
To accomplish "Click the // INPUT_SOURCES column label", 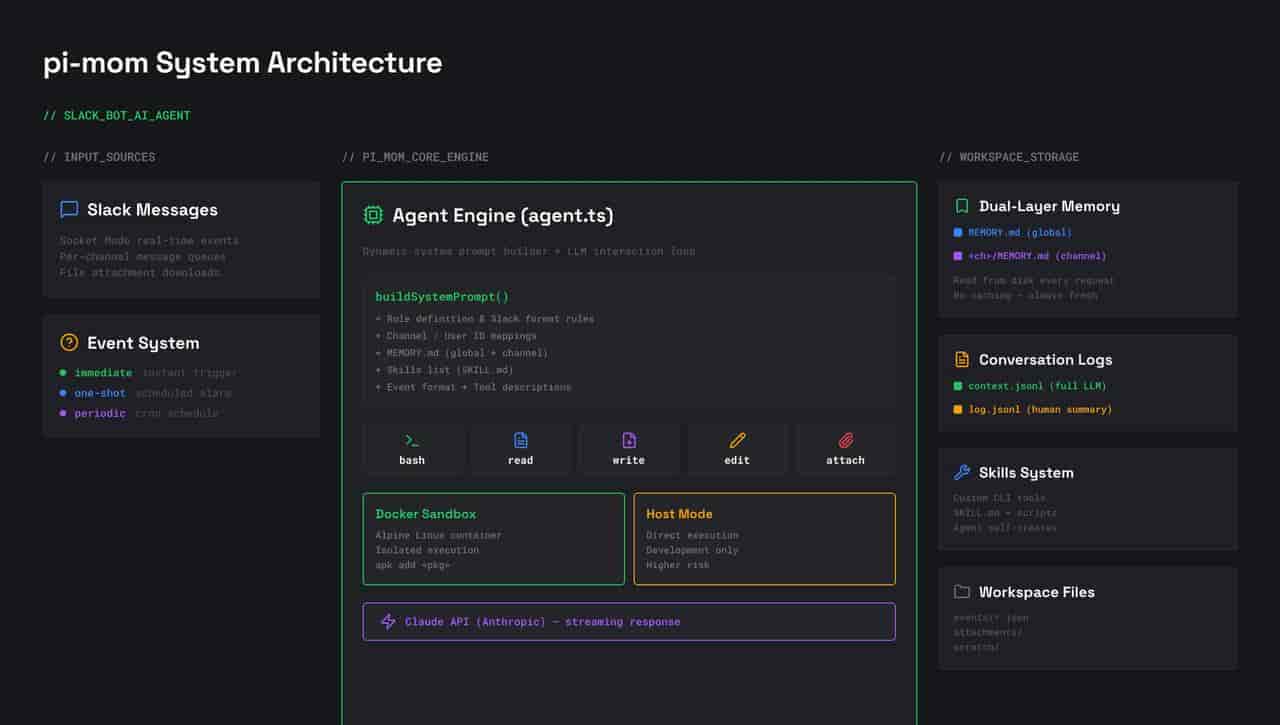I will tap(99, 157).
